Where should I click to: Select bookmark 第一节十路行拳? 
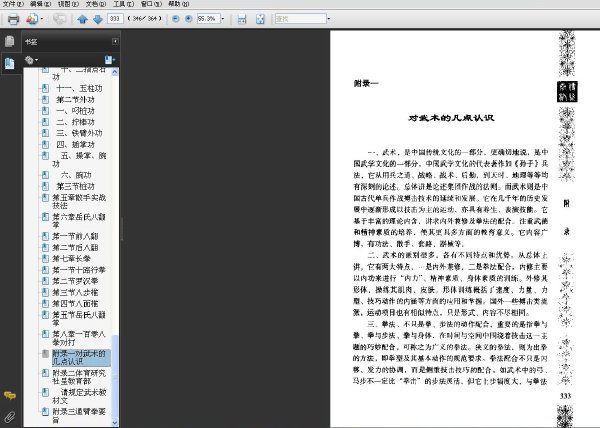point(79,270)
